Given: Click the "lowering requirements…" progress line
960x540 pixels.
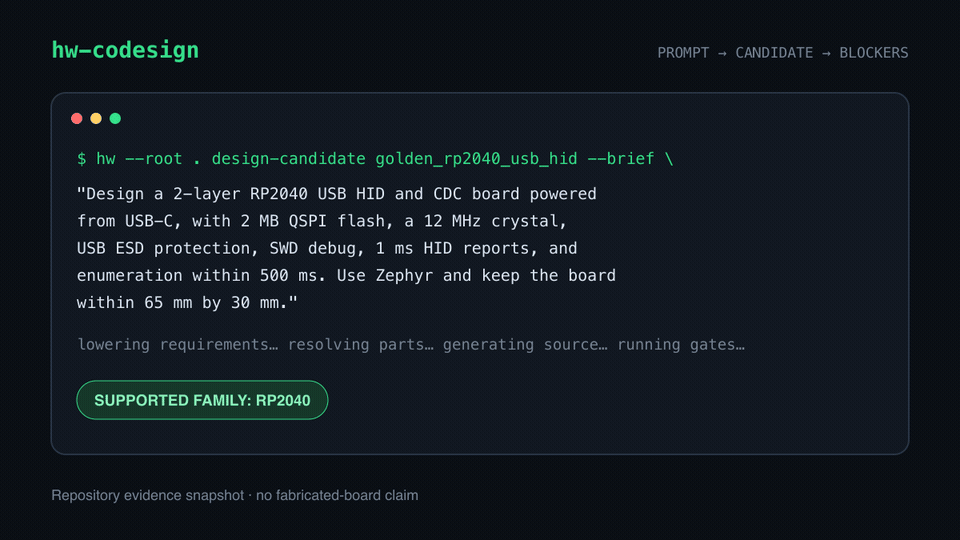Looking at the screenshot, I should [x=411, y=345].
